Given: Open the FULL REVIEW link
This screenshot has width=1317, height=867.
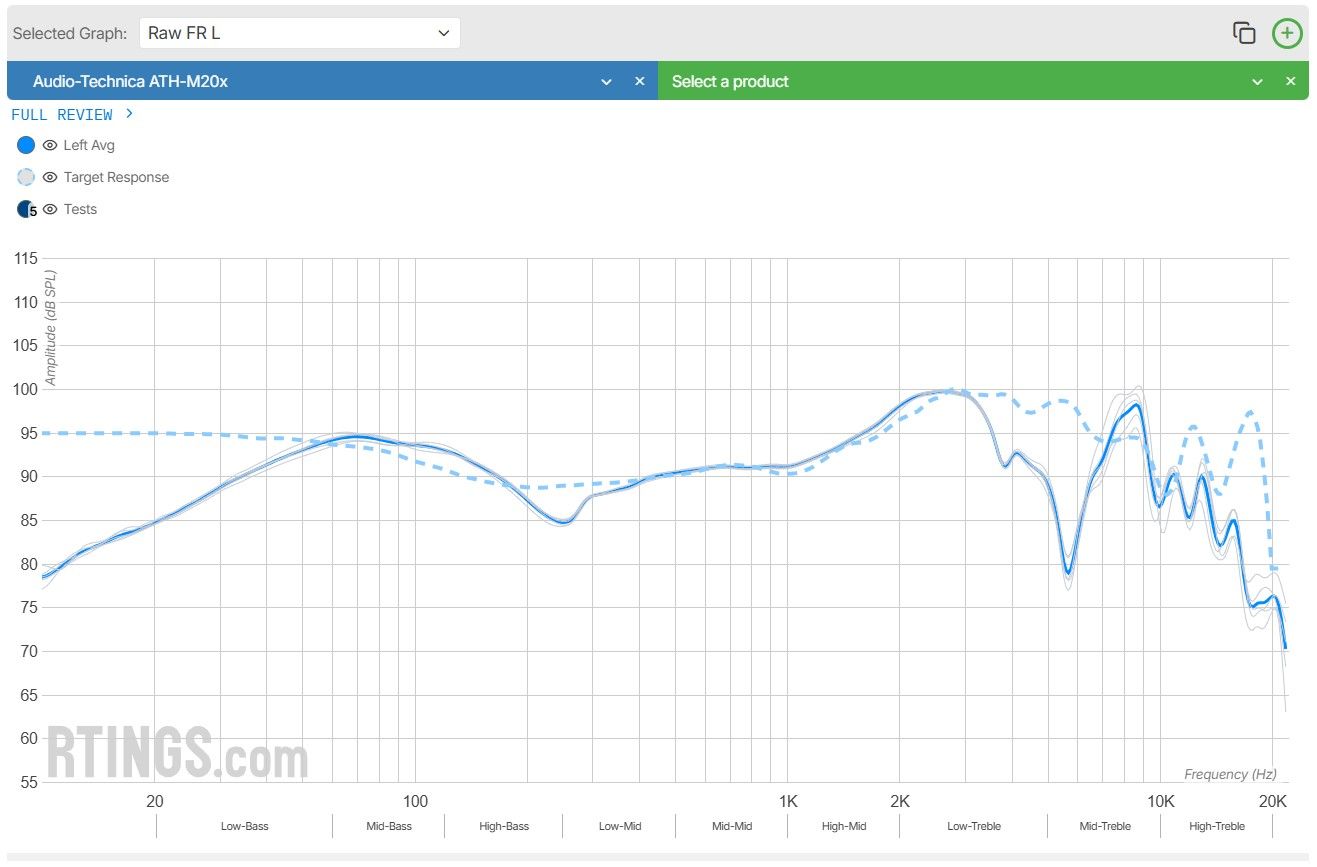Looking at the screenshot, I should [72, 115].
